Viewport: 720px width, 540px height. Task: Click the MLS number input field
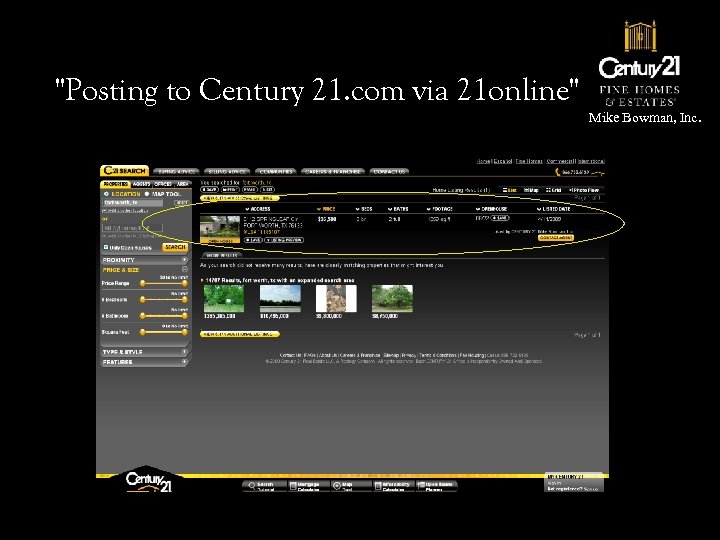(133, 228)
